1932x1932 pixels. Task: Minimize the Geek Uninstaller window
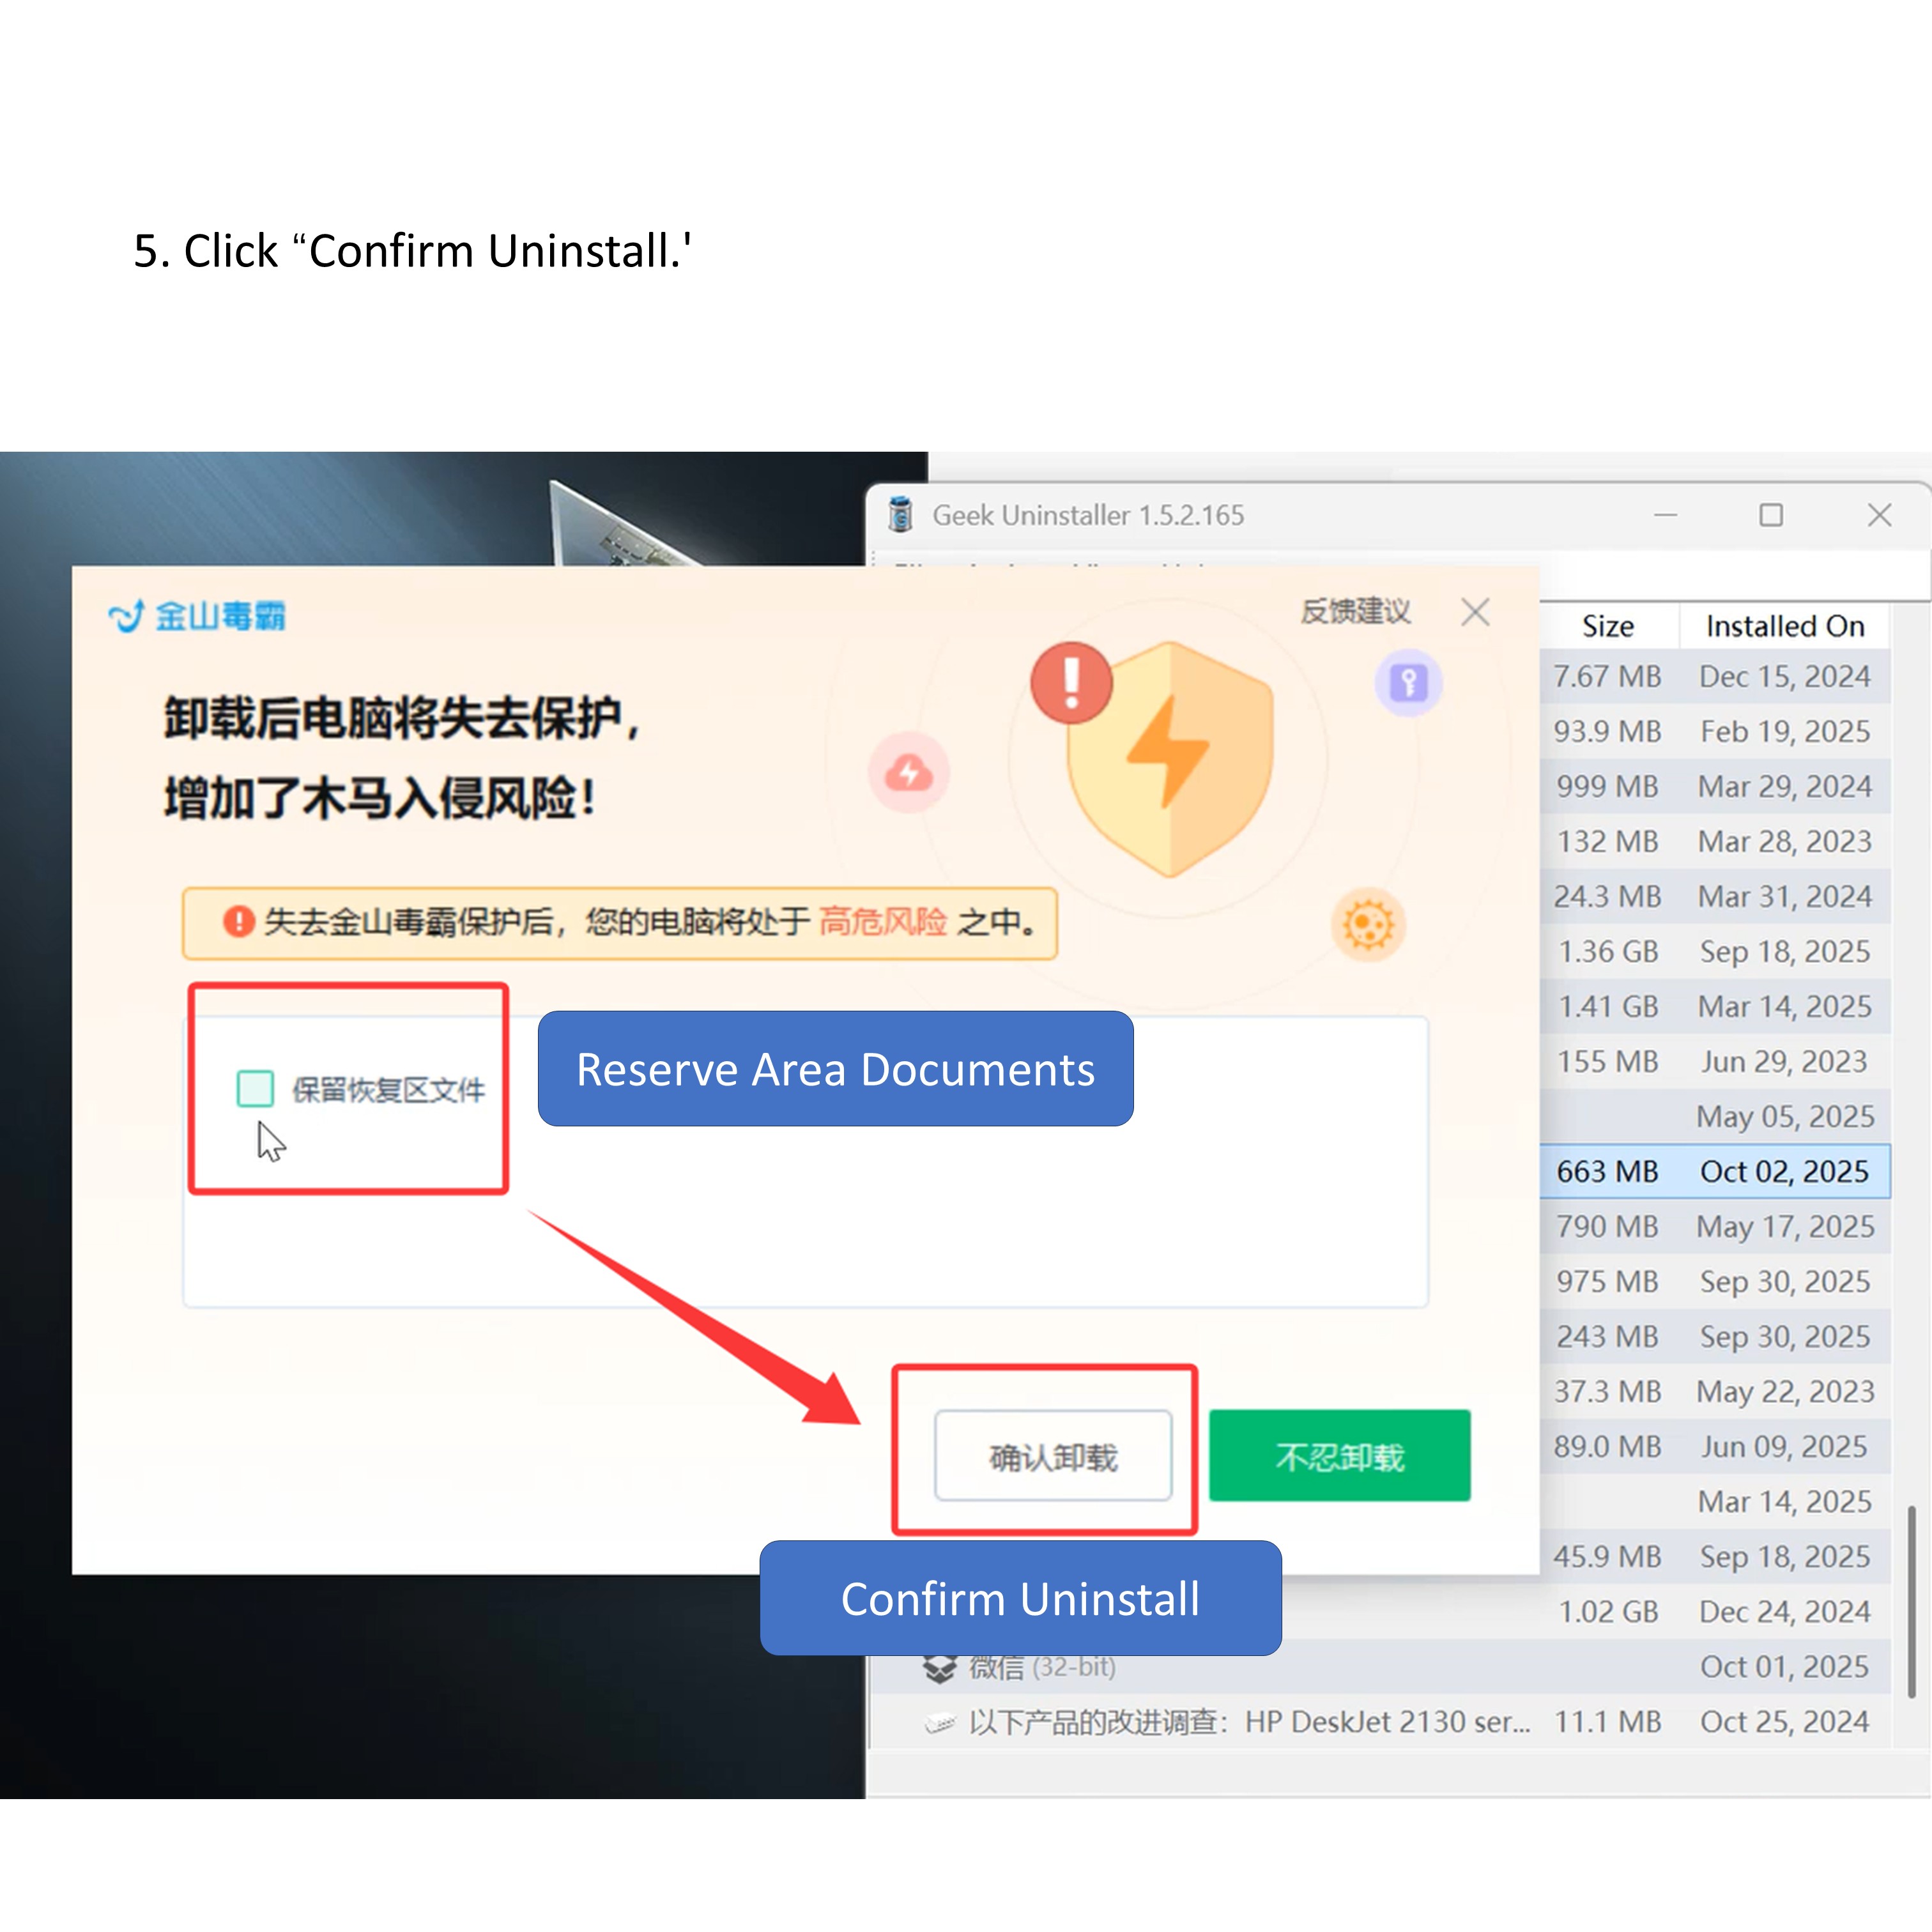point(1665,515)
